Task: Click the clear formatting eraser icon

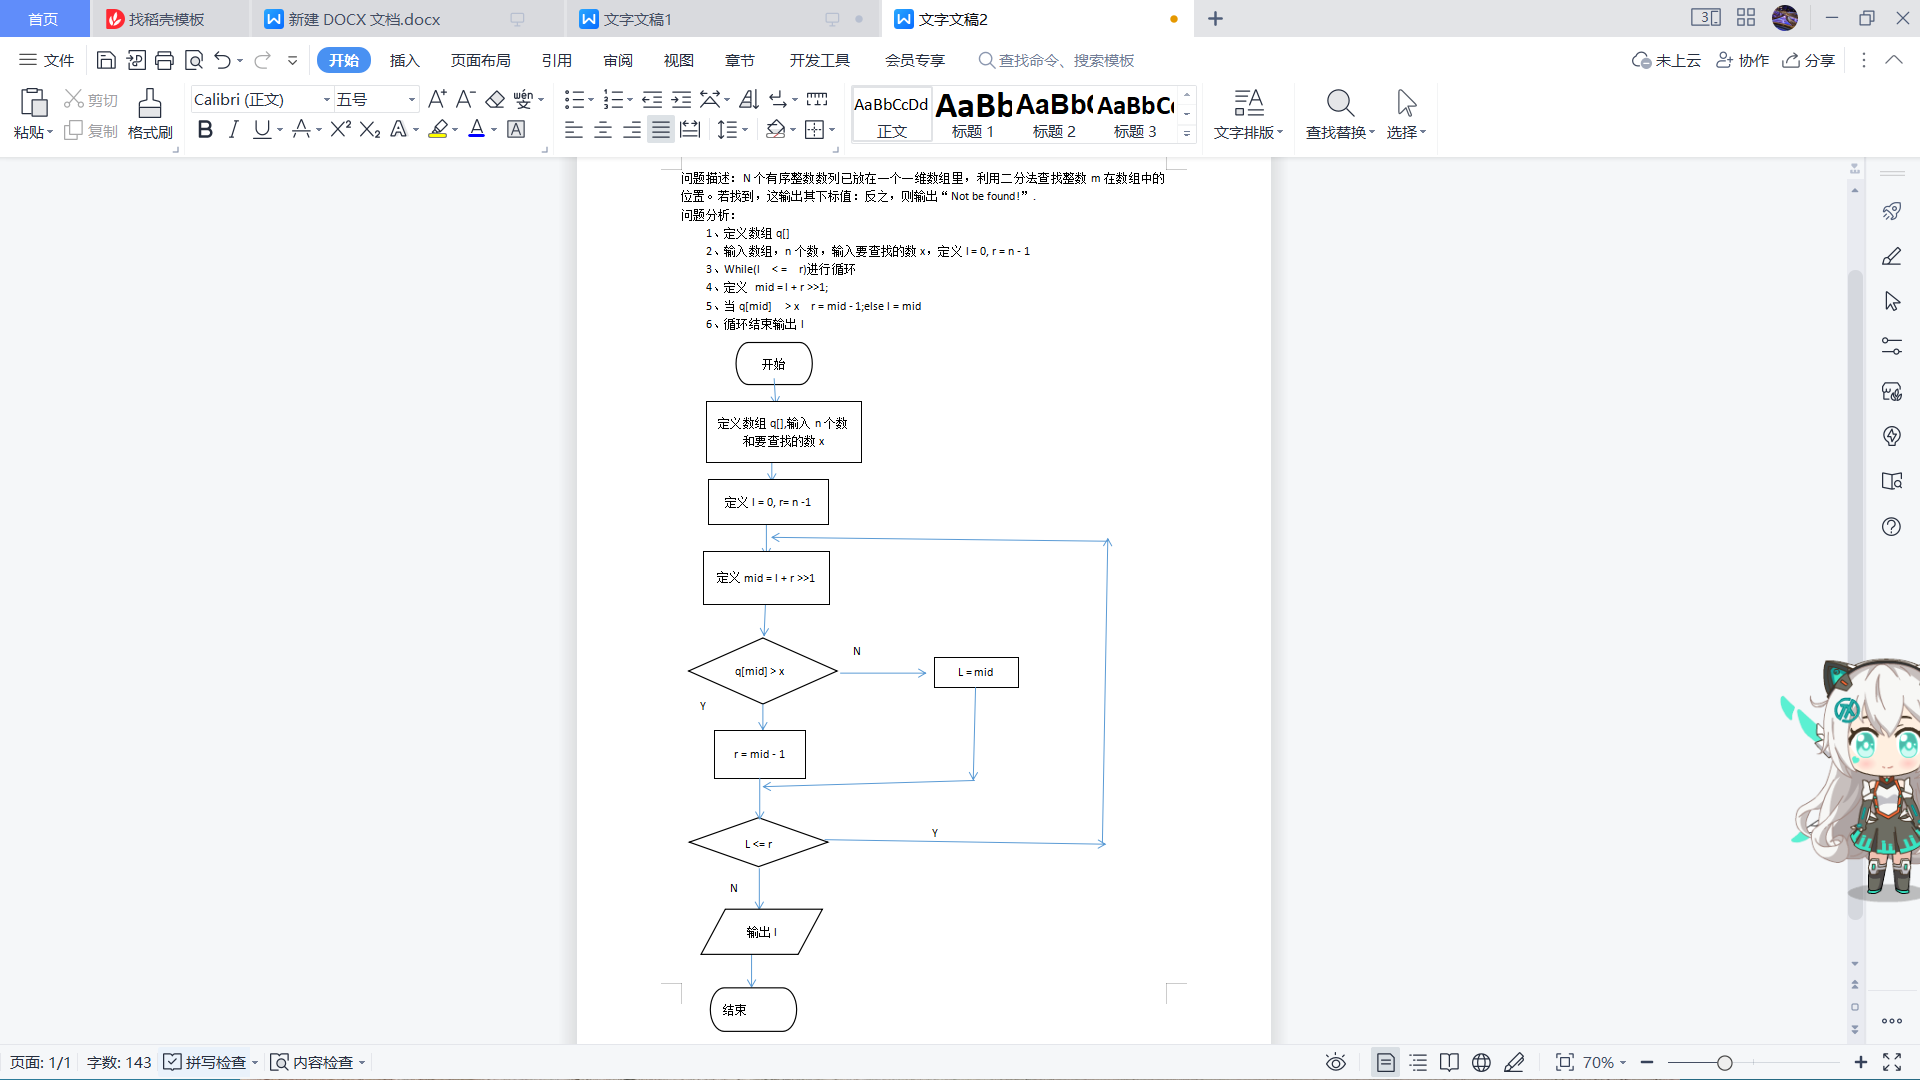Action: [x=495, y=99]
